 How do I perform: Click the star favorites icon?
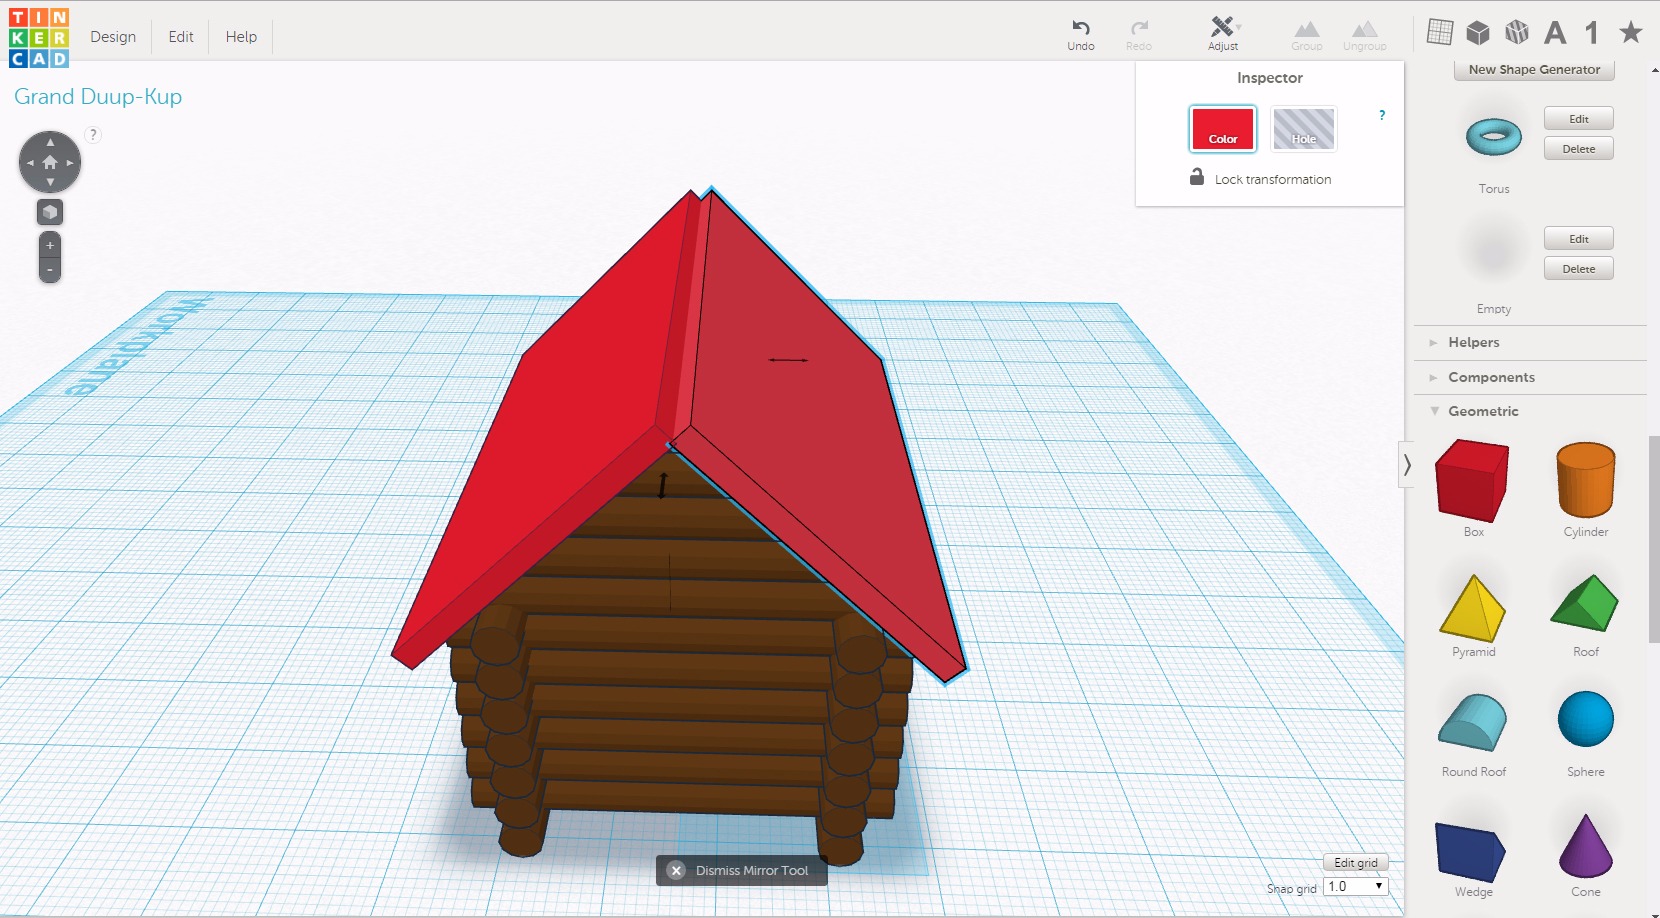[1631, 32]
